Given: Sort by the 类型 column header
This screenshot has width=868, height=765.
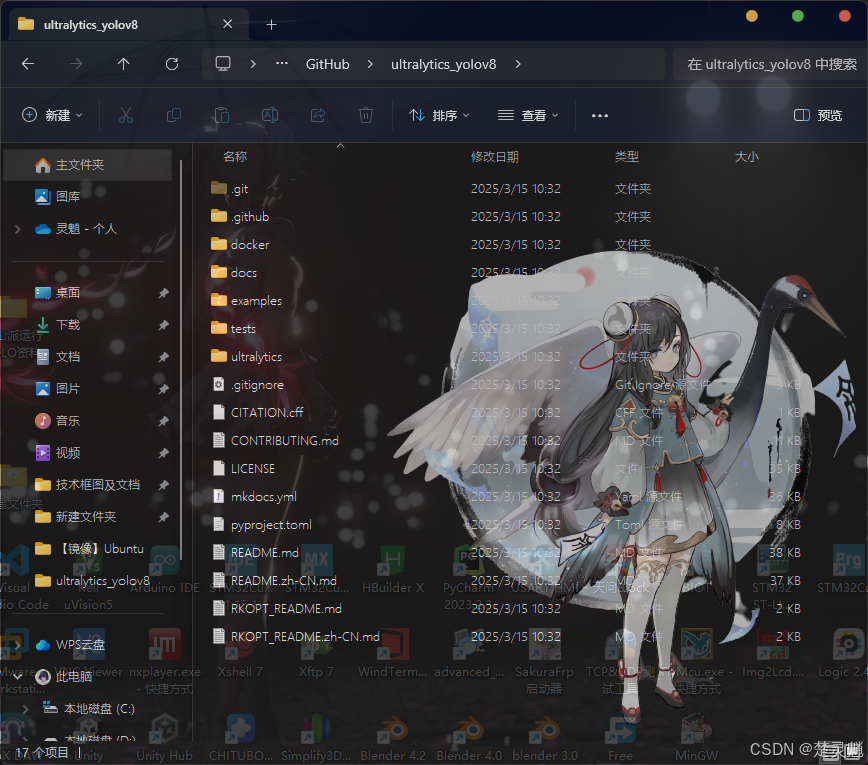Looking at the screenshot, I should coord(627,157).
